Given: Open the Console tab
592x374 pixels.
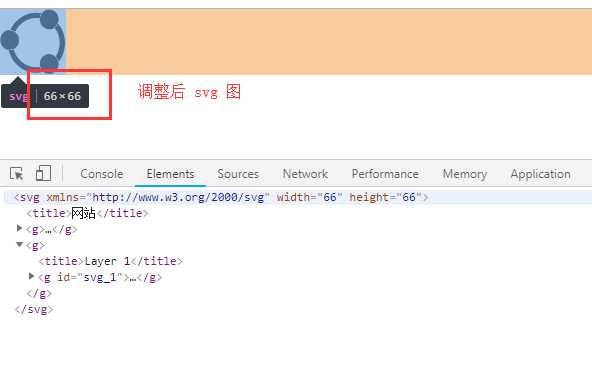Looking at the screenshot, I should pos(102,174).
